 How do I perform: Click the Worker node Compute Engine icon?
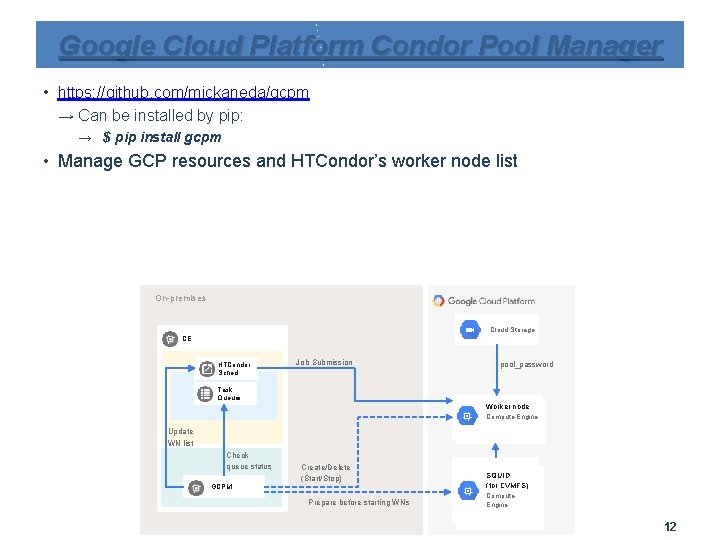(x=467, y=416)
